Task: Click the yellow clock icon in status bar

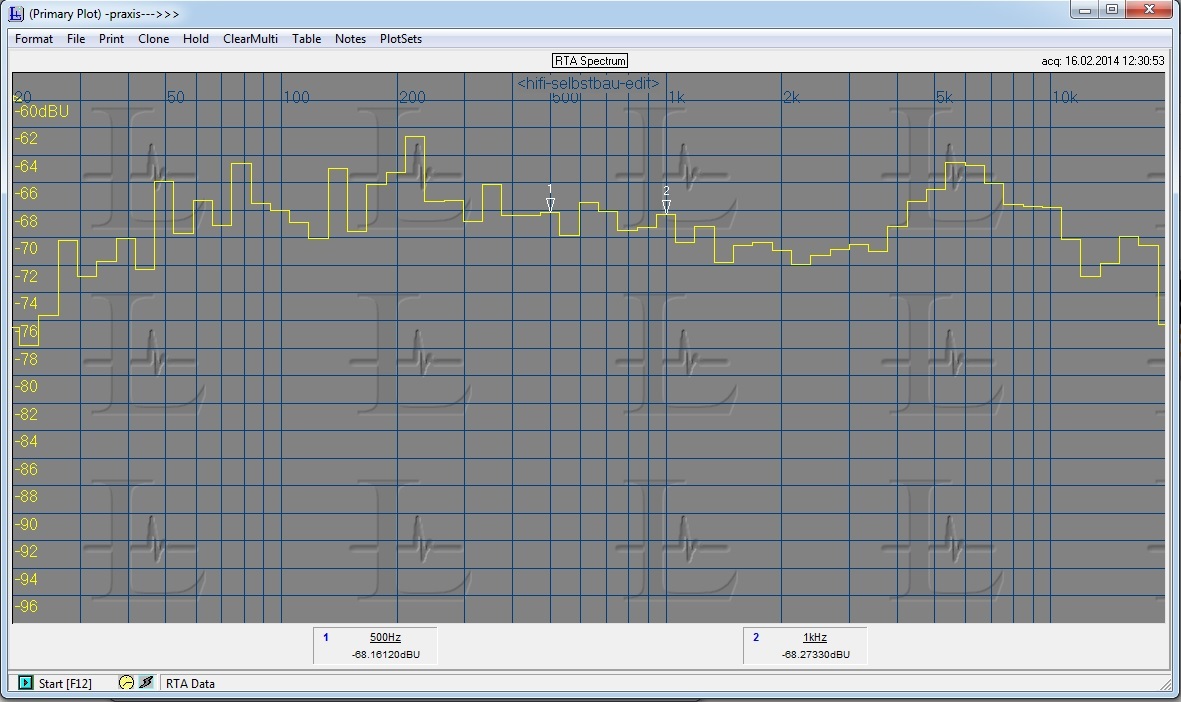Action: point(126,682)
